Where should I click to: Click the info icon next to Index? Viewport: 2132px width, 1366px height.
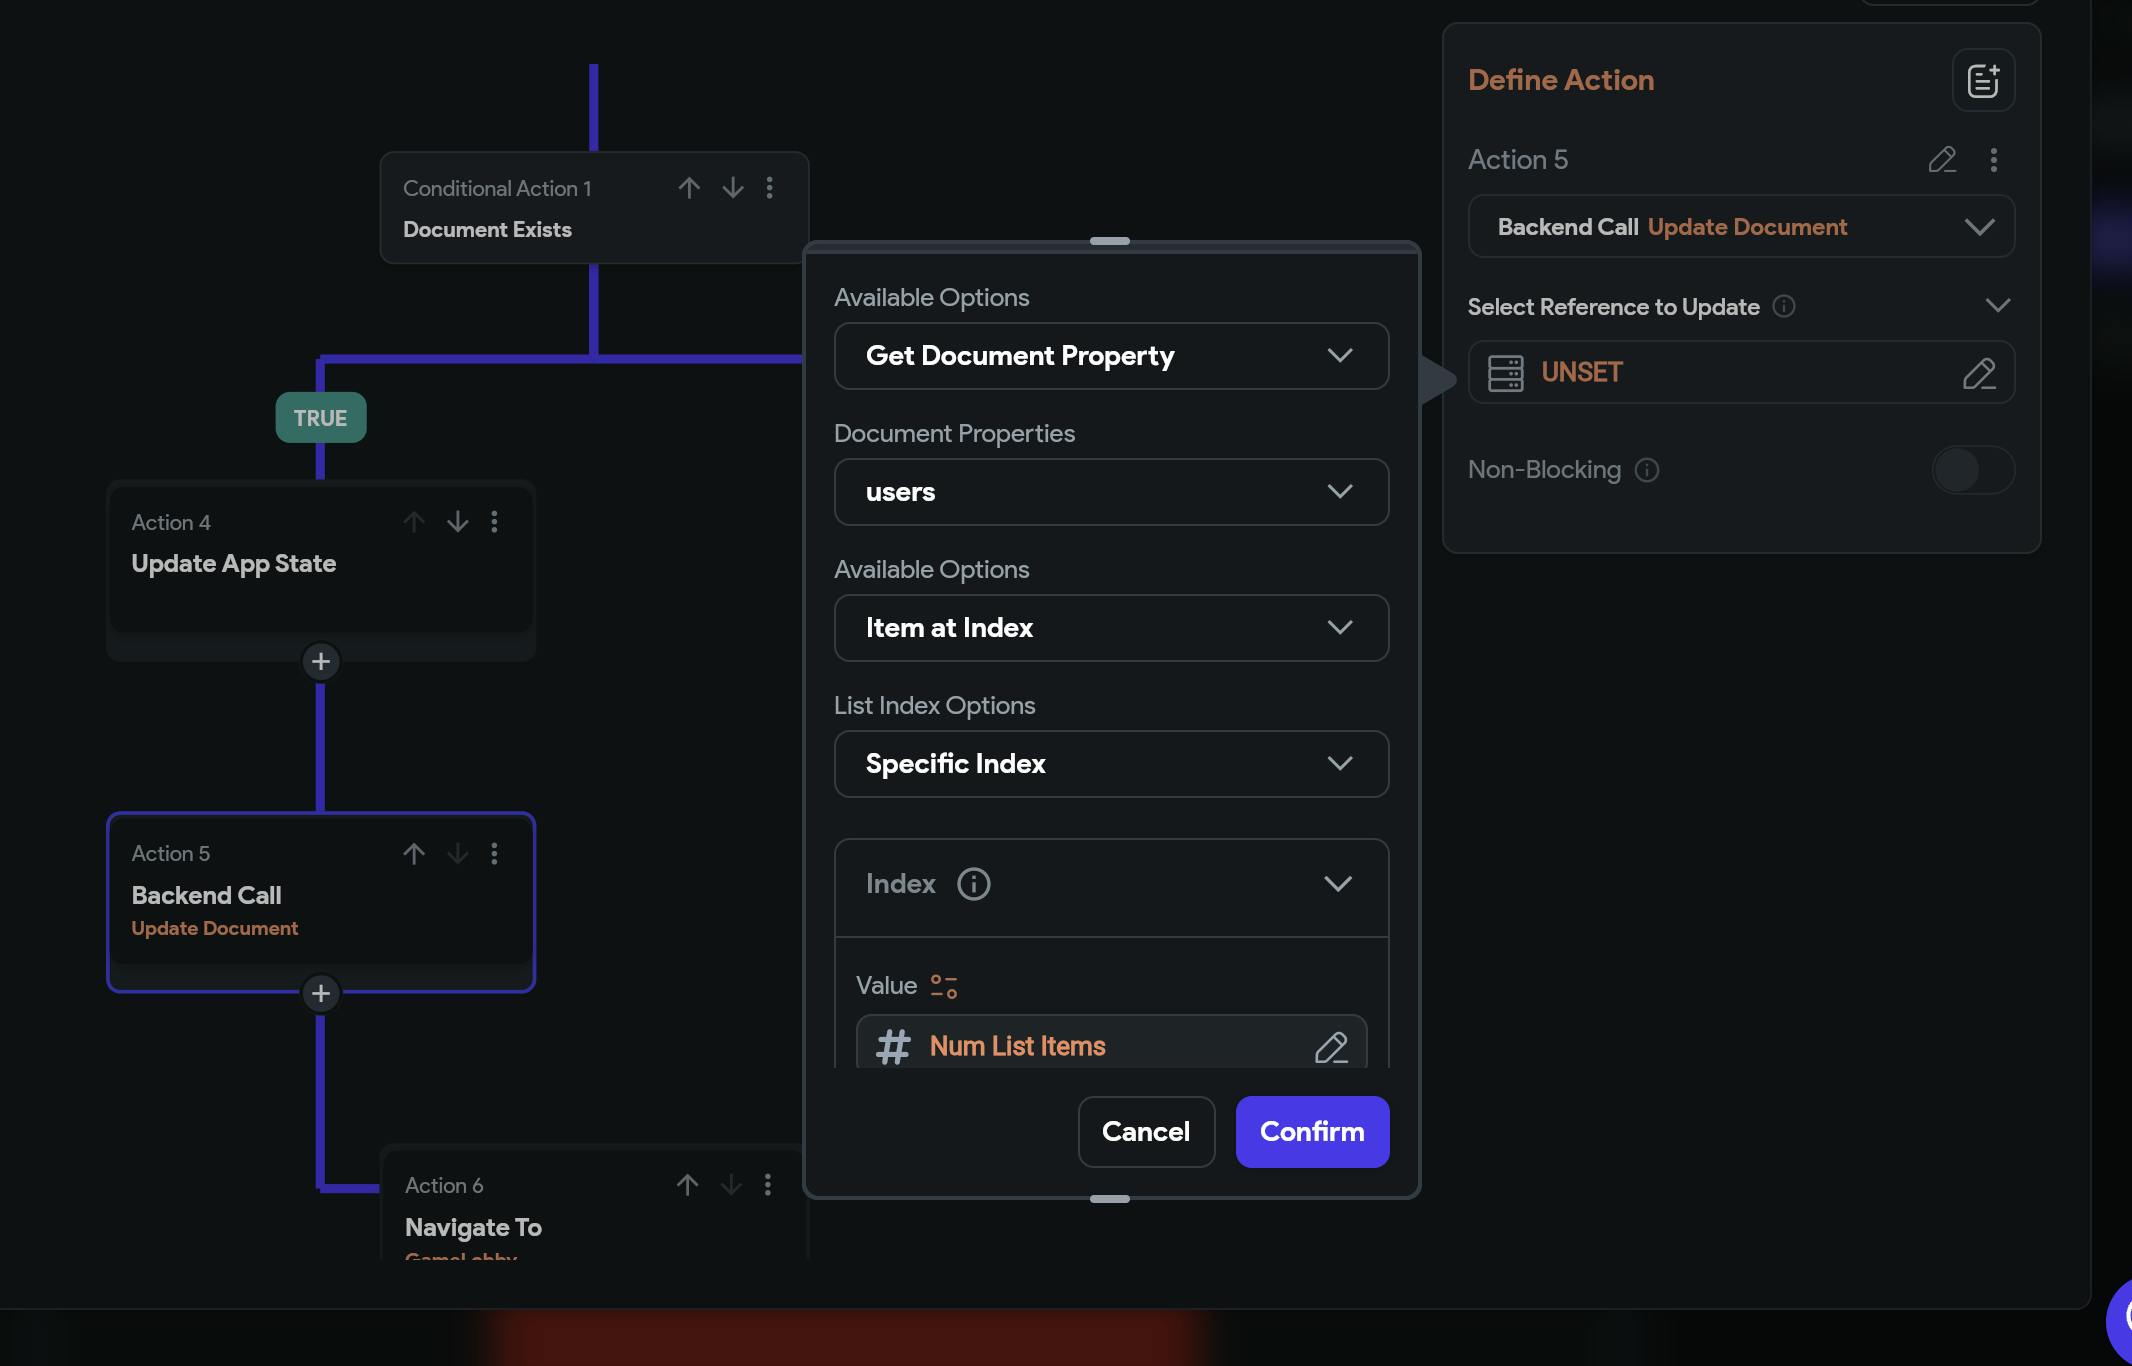[973, 884]
